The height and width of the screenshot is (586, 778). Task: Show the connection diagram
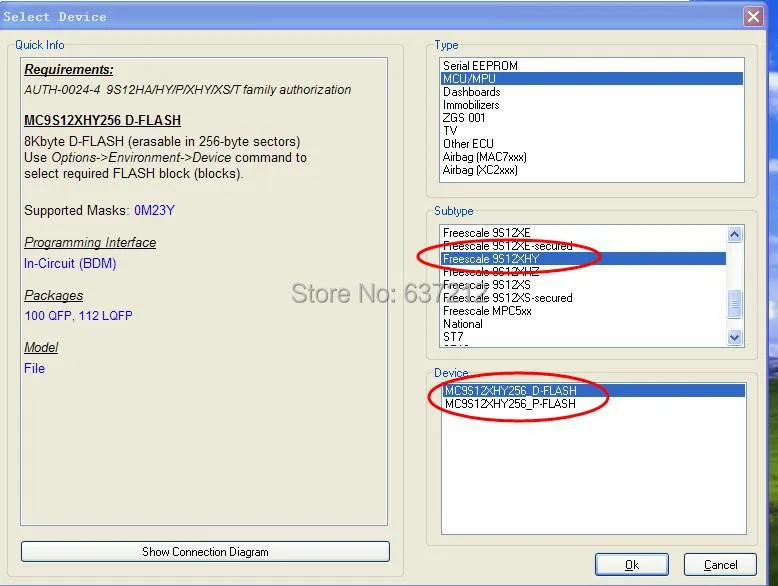pyautogui.click(x=205, y=552)
